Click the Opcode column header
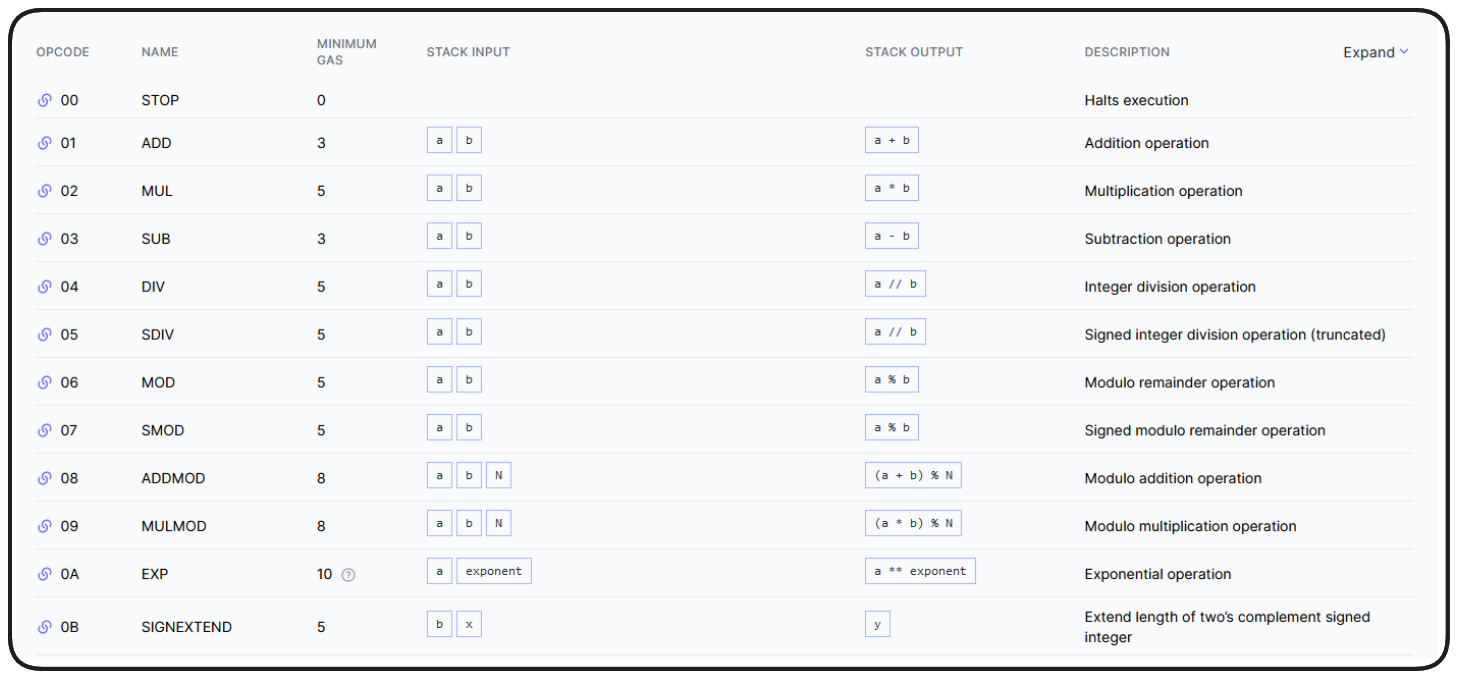This screenshot has height=678, width=1457. click(x=63, y=52)
